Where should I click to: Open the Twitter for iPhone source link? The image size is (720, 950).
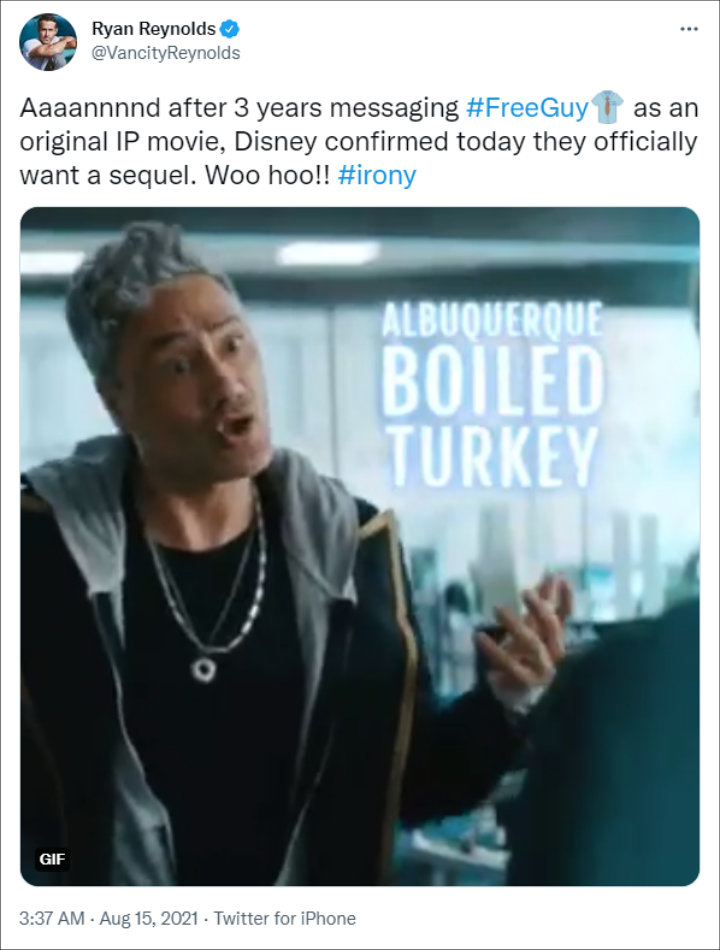[x=284, y=918]
